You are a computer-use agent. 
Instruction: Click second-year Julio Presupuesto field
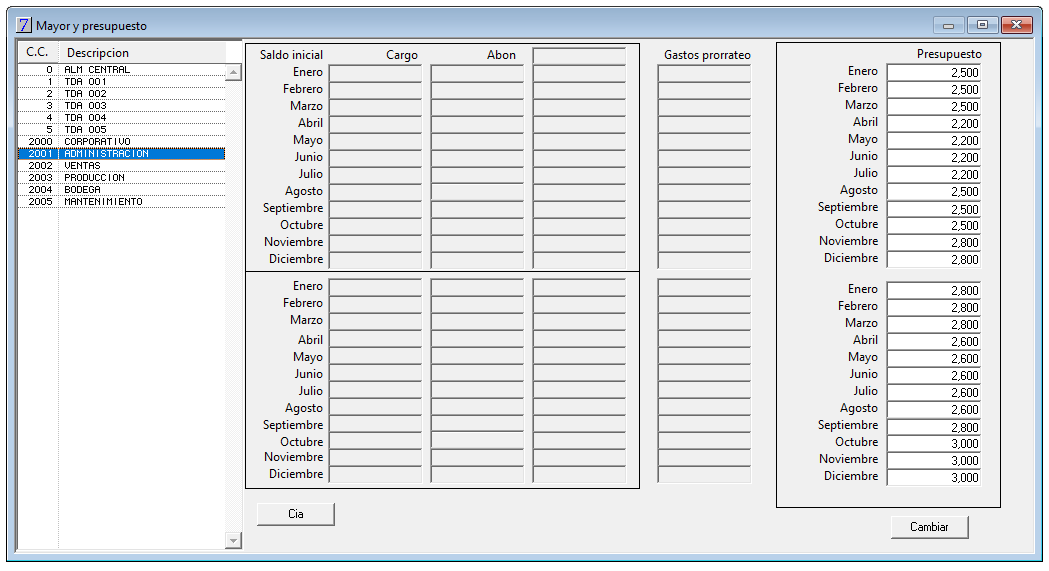click(x=933, y=392)
